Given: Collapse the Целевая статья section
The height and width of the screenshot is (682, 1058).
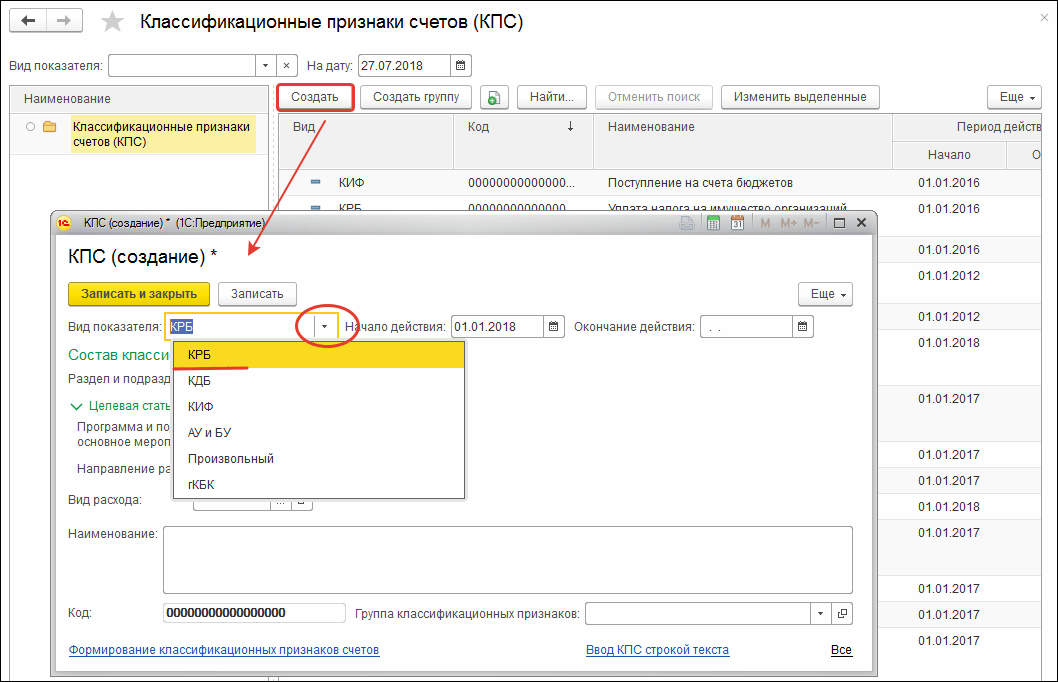Looking at the screenshot, I should (76, 406).
